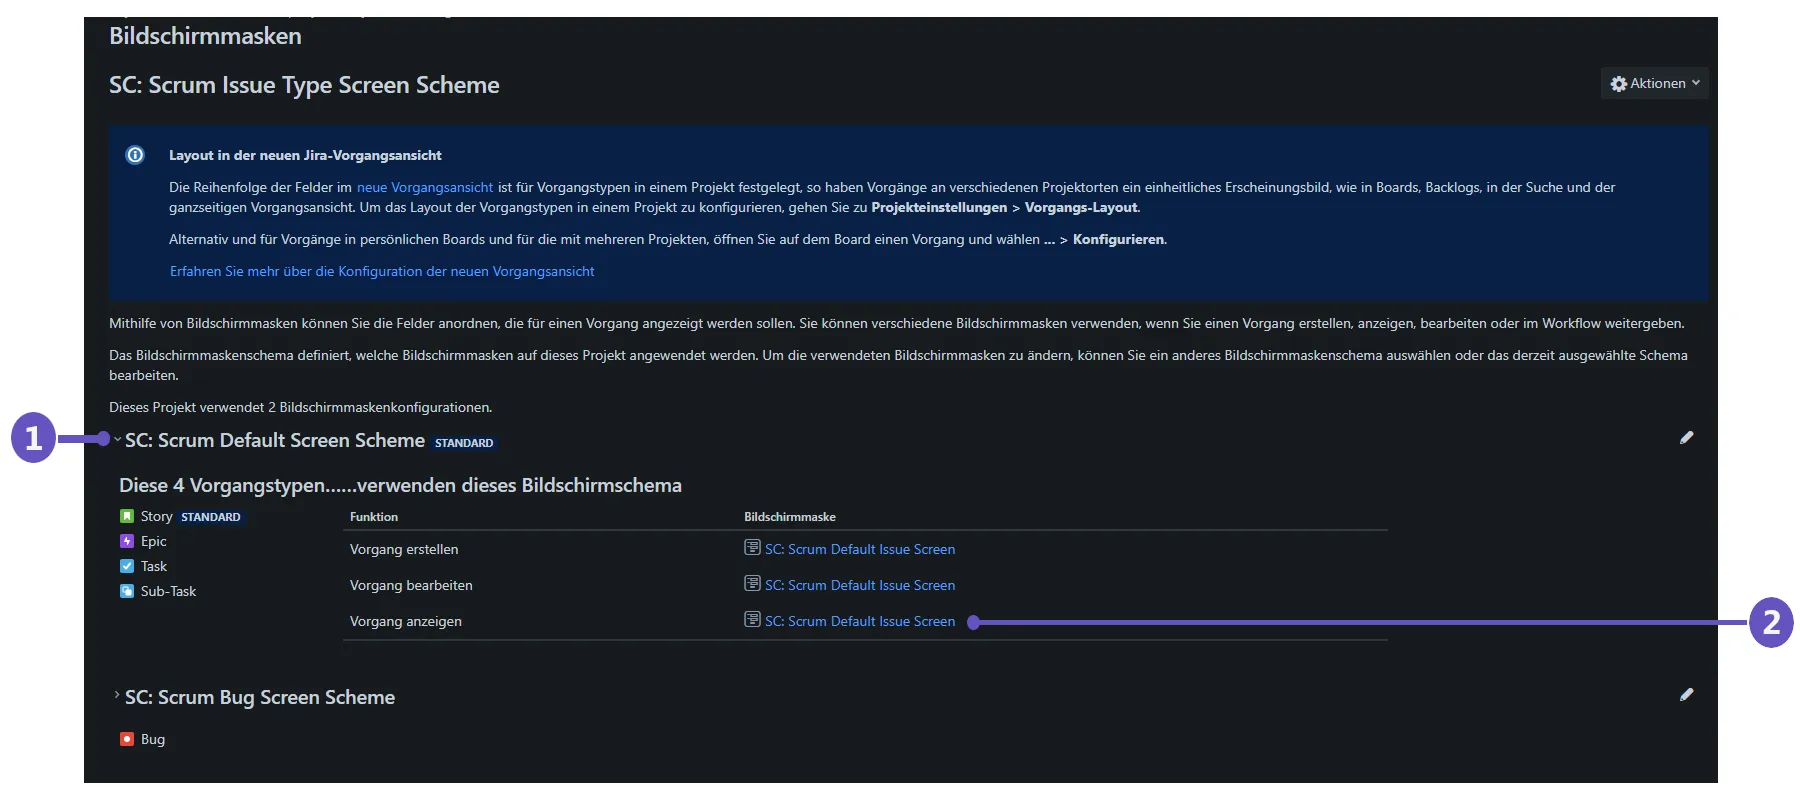The width and height of the screenshot is (1800, 800).
Task: Click screen icon in 'Vorgang erstellen' row
Action: point(752,547)
